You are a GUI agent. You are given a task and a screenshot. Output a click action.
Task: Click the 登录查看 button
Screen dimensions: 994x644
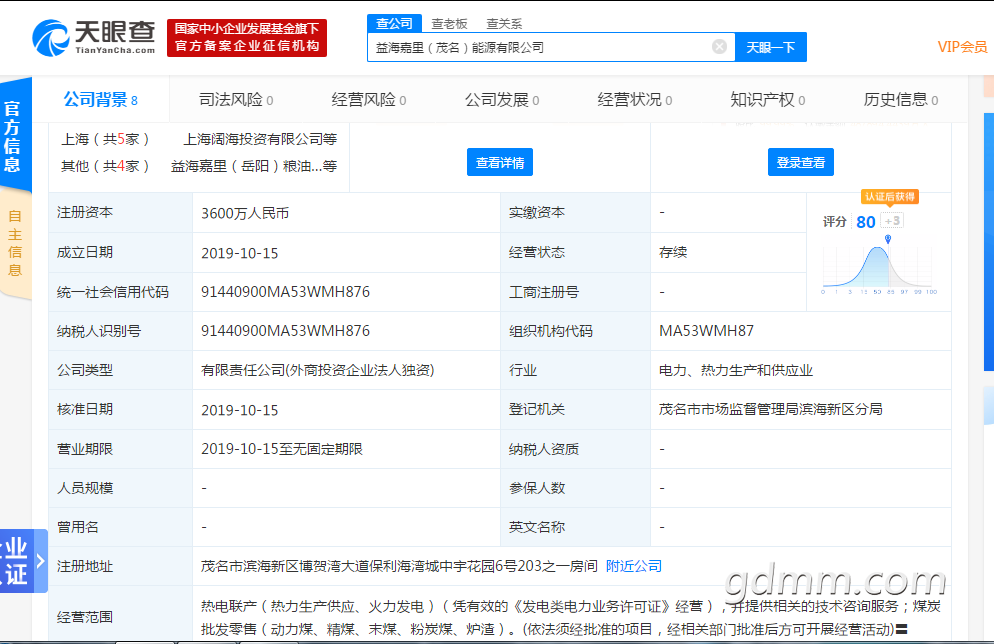[801, 162]
